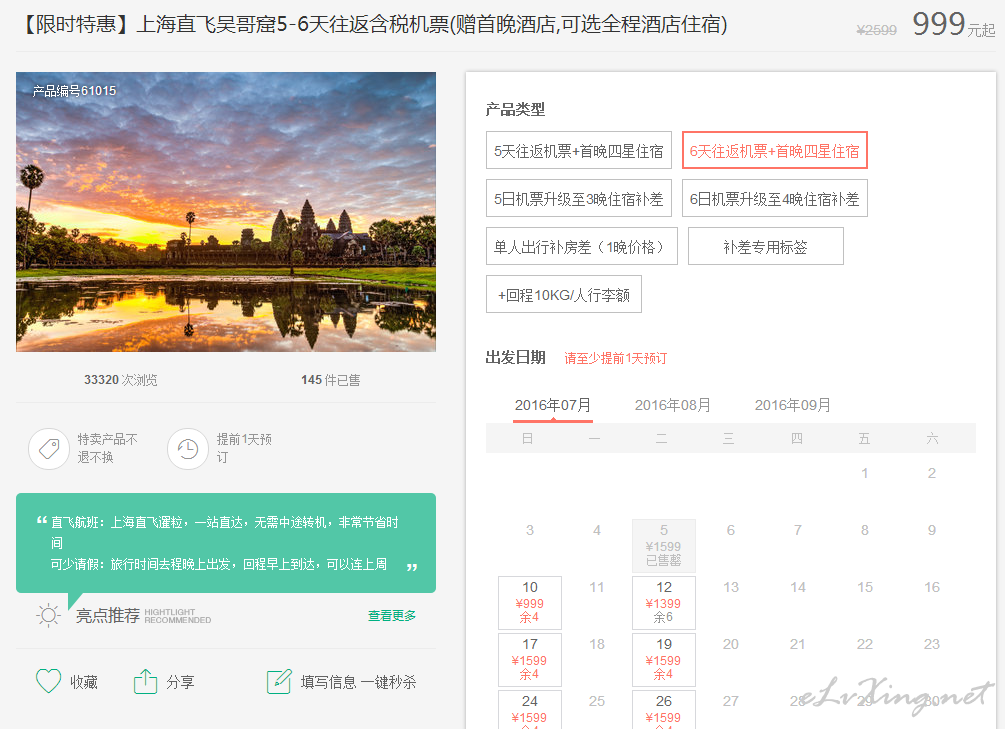Pick July 12 departure date ¥1399
1005x729 pixels.
click(x=663, y=602)
